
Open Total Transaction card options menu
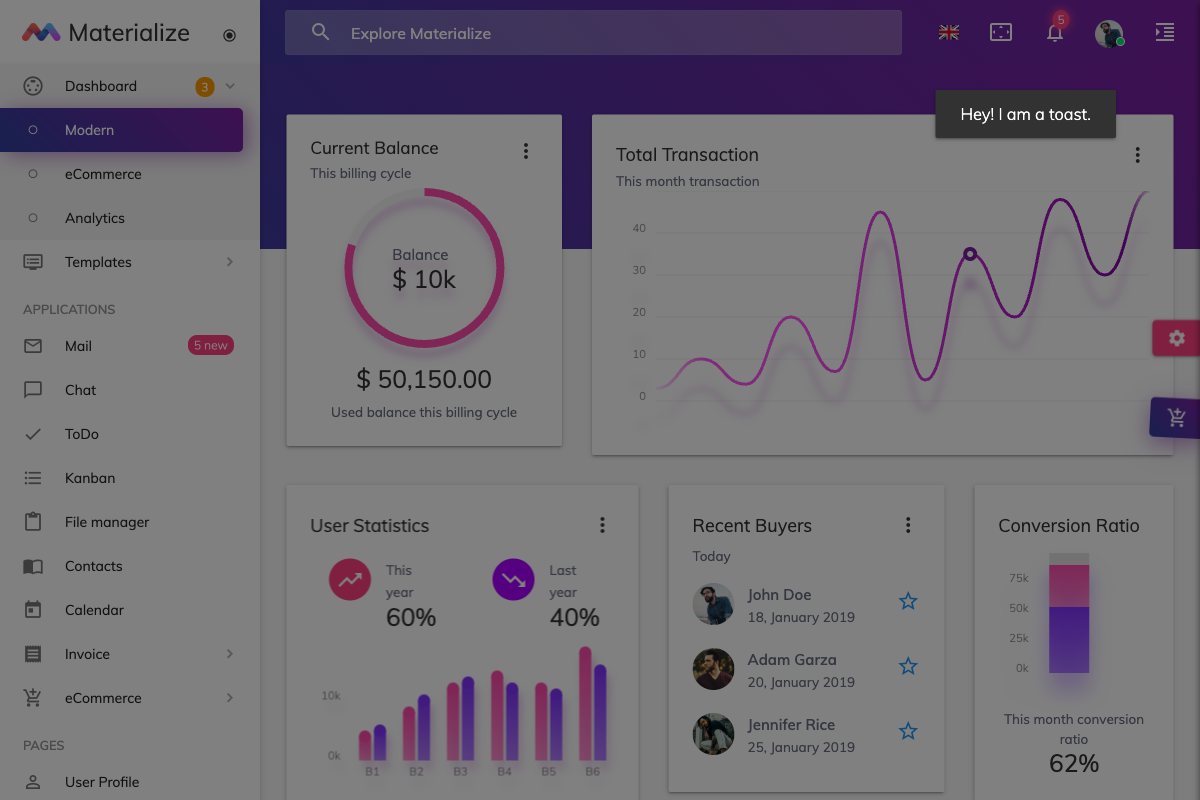(1137, 155)
